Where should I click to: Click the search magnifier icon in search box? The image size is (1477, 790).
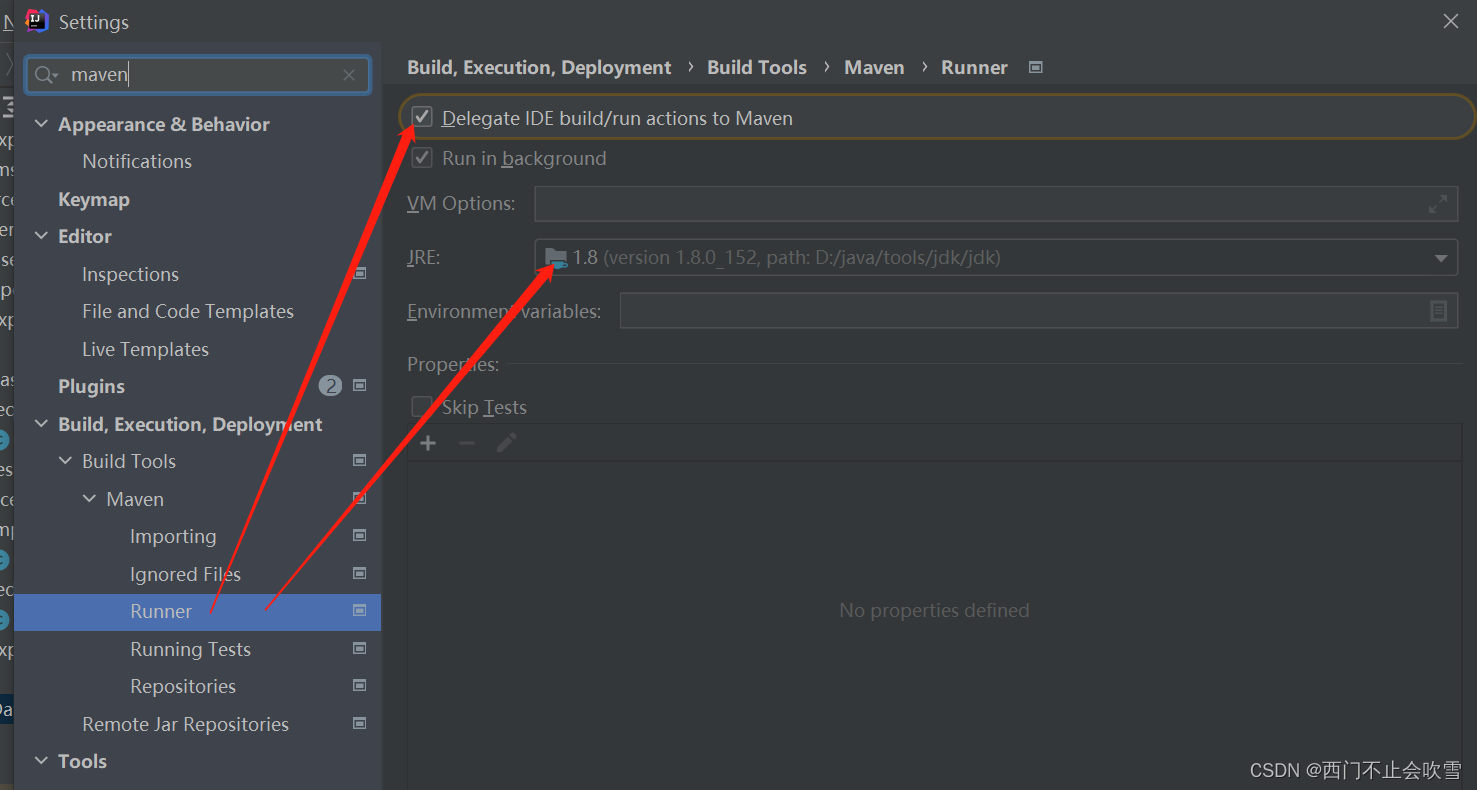46,75
